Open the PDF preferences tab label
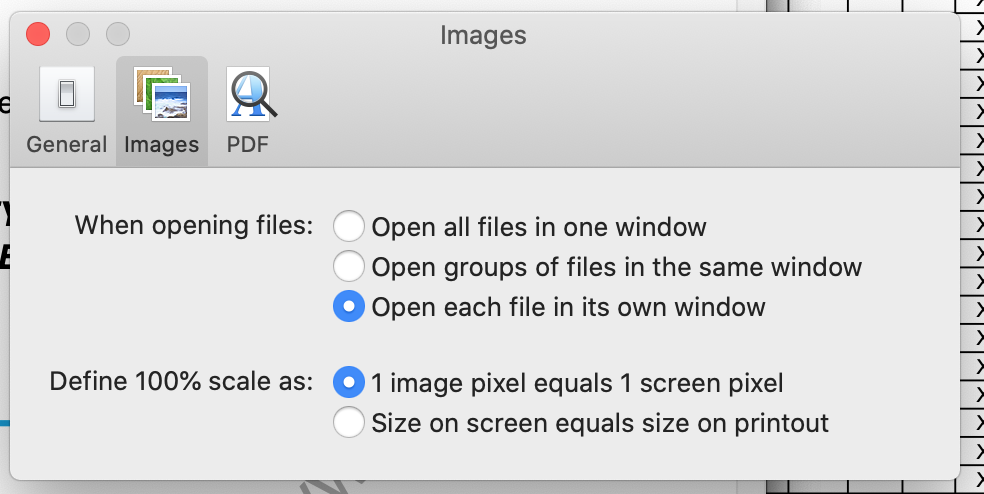The image size is (984, 494). click(248, 144)
